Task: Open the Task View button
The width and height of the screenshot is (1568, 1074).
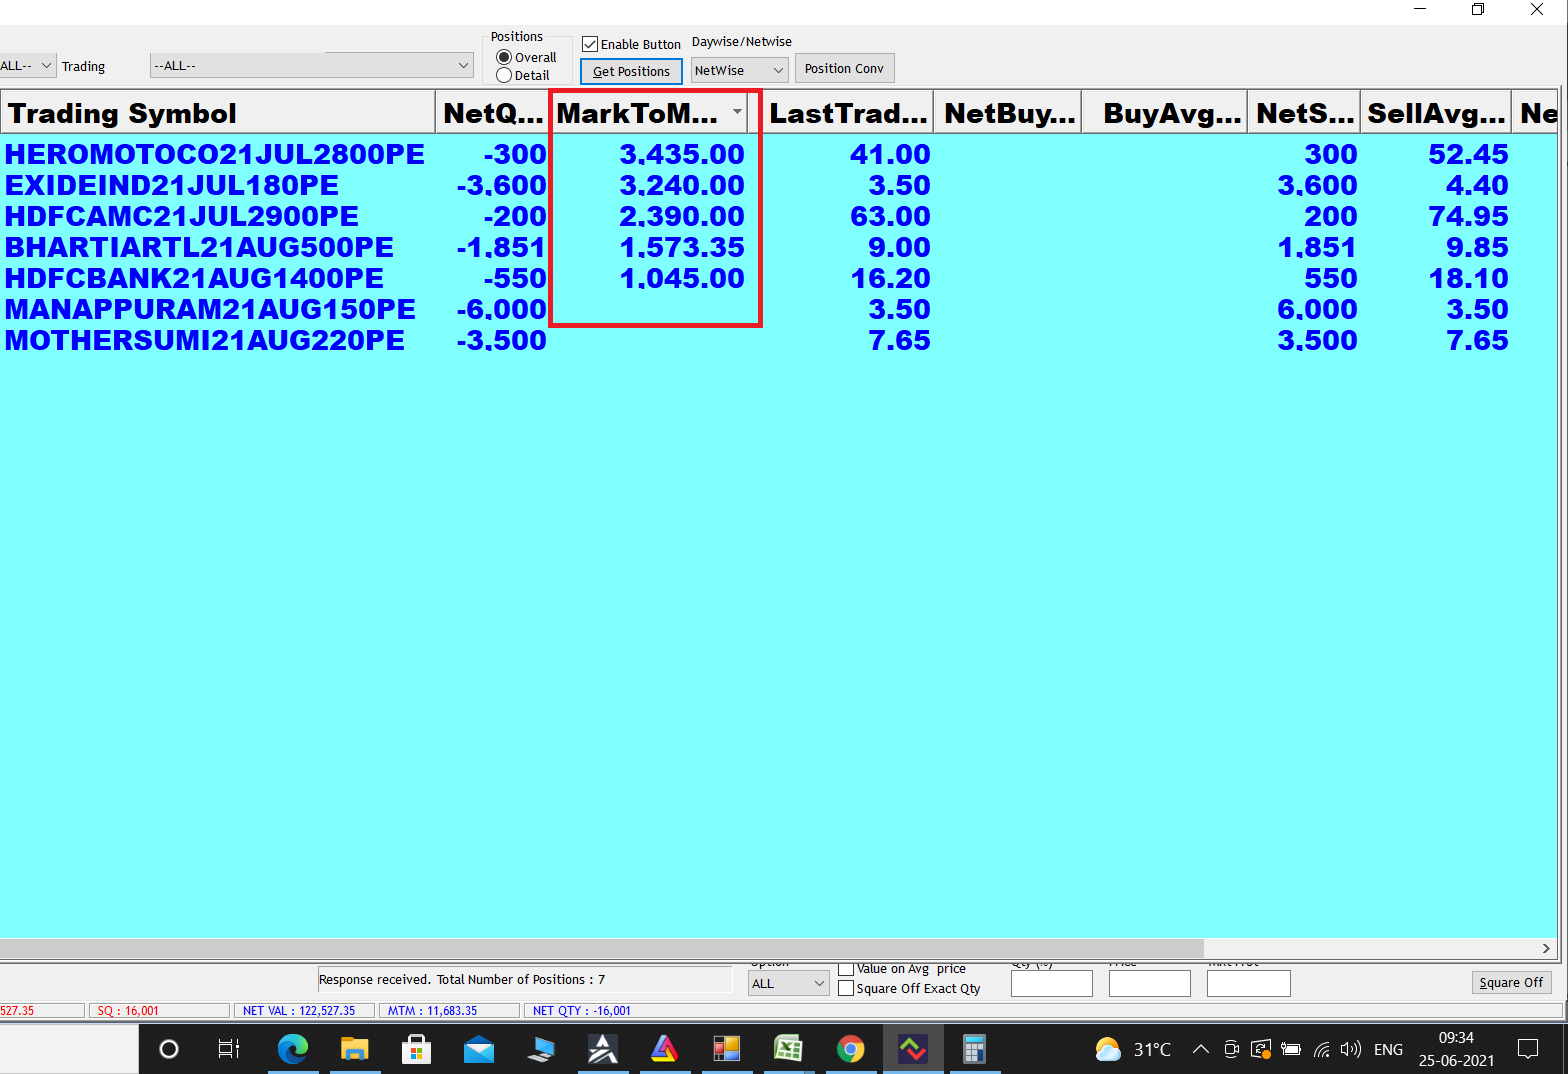Action: tap(229, 1049)
